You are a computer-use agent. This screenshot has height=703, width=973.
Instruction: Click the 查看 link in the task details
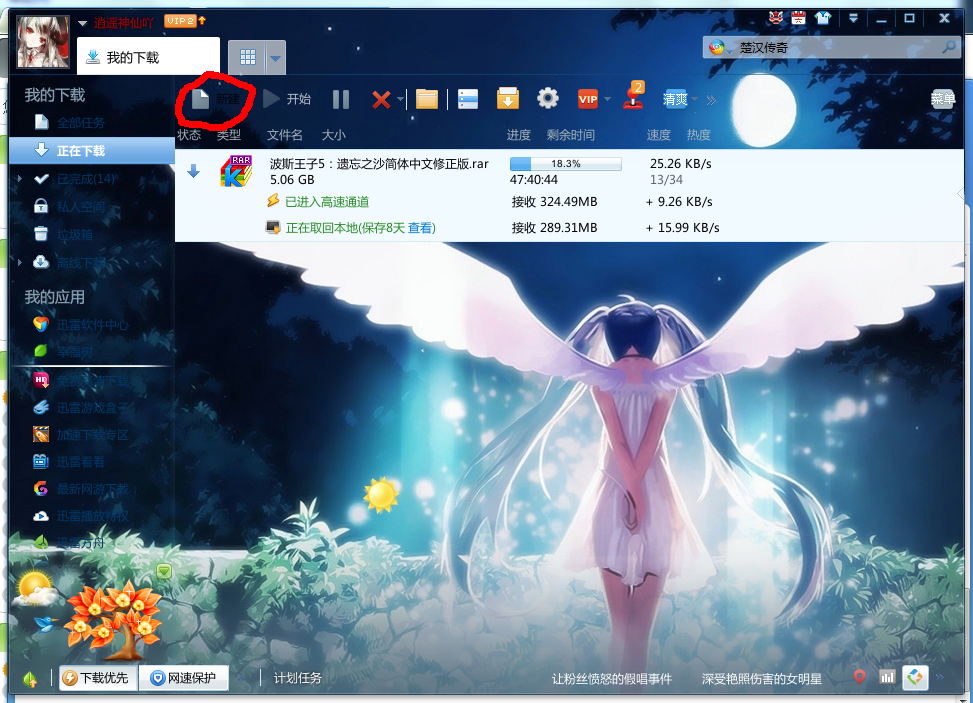pyautogui.click(x=421, y=228)
